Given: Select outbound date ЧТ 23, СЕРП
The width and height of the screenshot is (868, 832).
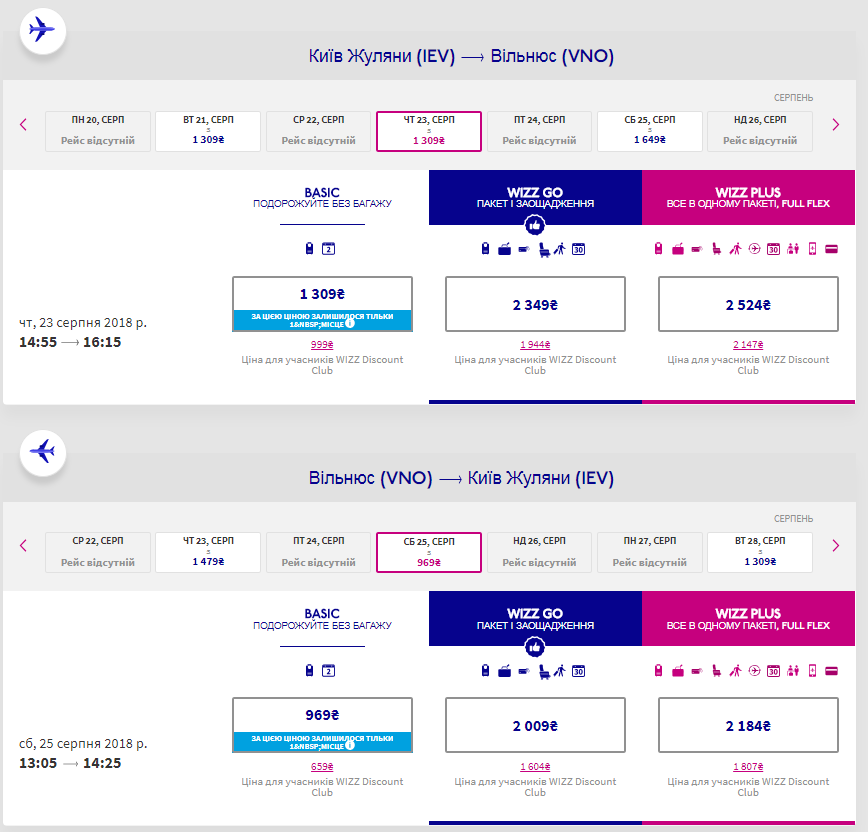Looking at the screenshot, I should 428,131.
